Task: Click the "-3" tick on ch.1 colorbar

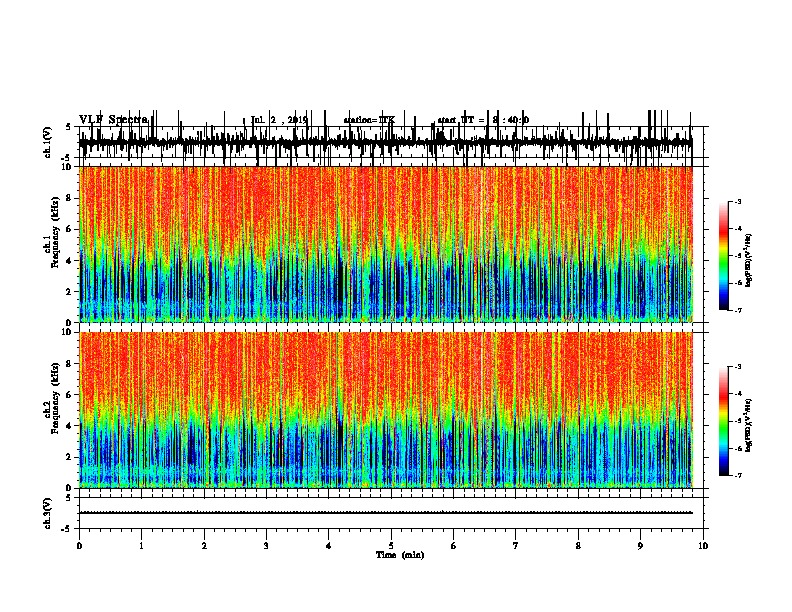Action: tap(738, 202)
